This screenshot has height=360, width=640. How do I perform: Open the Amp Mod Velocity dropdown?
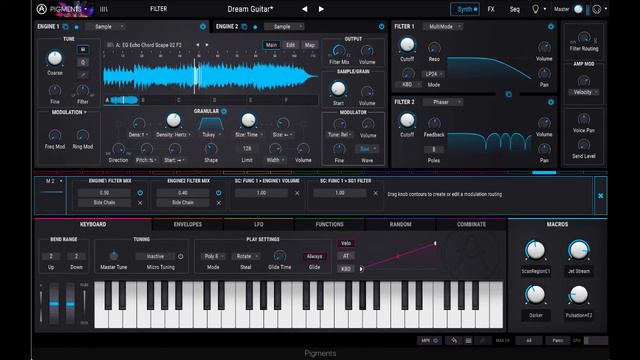click(584, 92)
